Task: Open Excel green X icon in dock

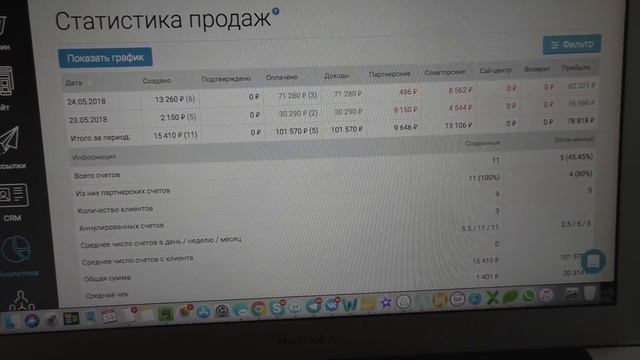Action: (x=493, y=298)
